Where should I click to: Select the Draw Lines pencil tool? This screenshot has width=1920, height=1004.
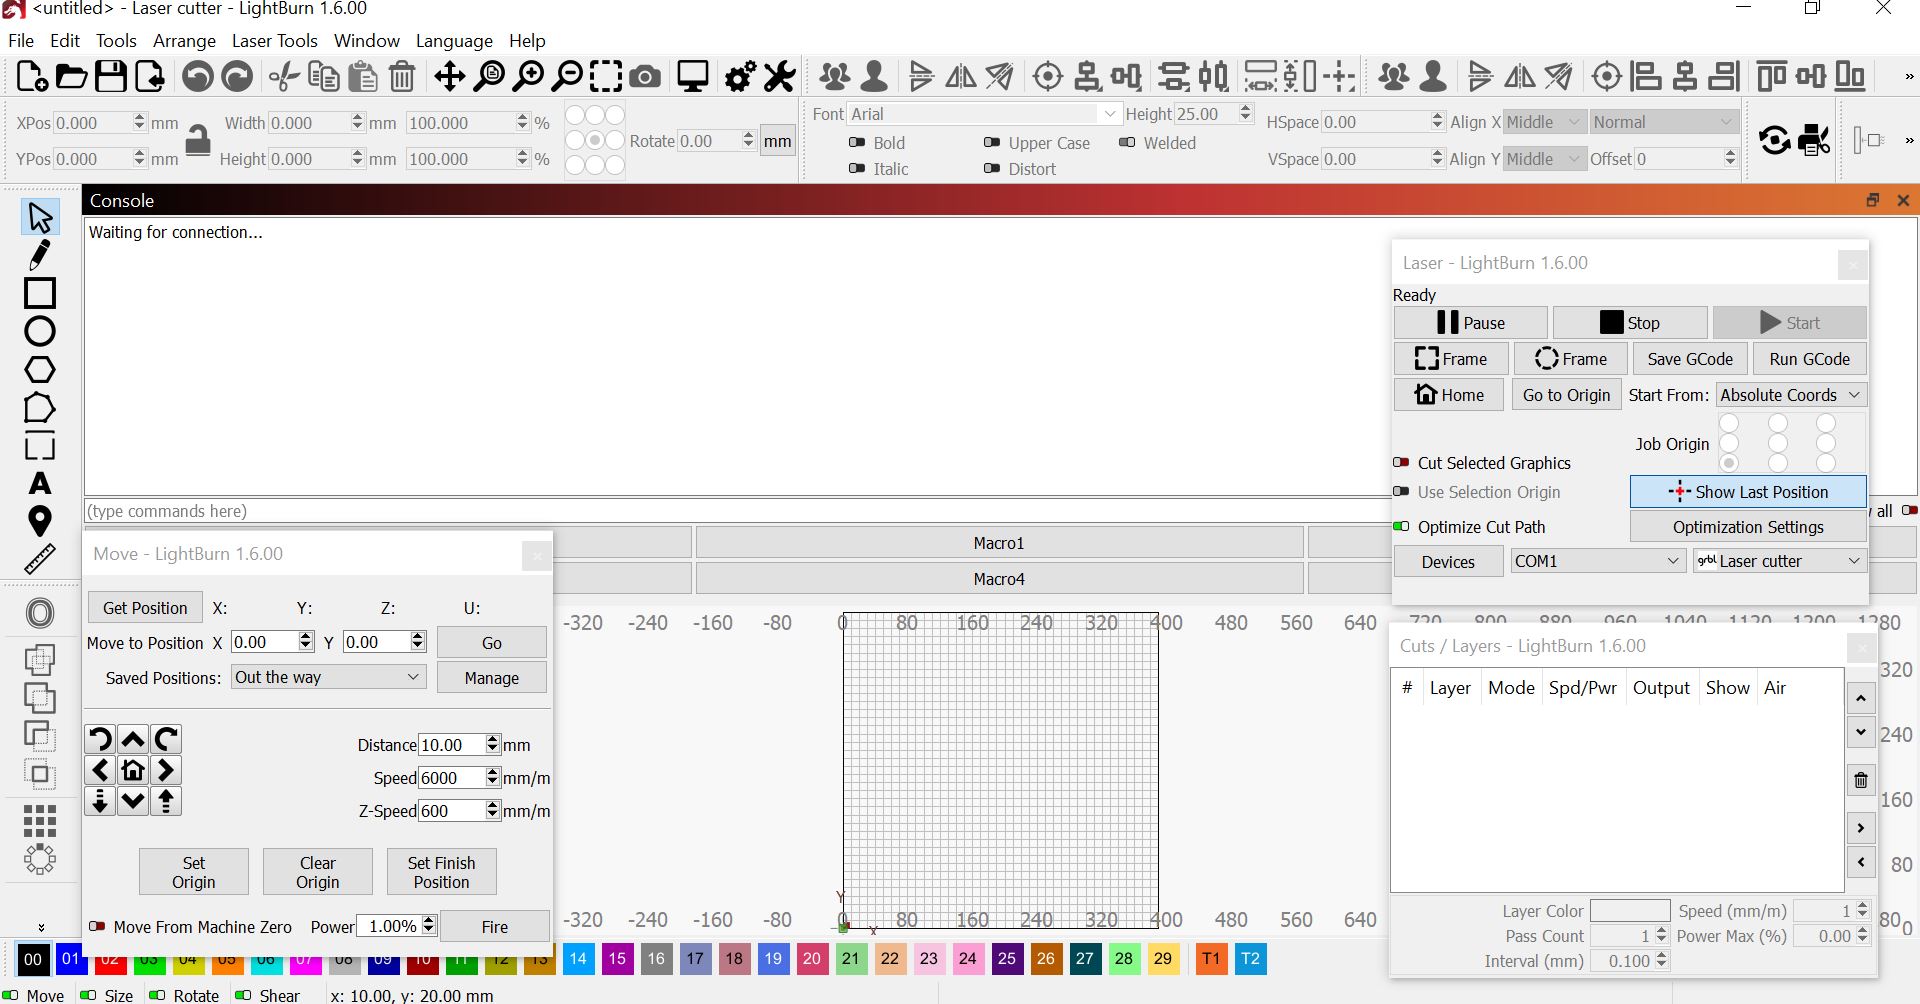(39, 255)
